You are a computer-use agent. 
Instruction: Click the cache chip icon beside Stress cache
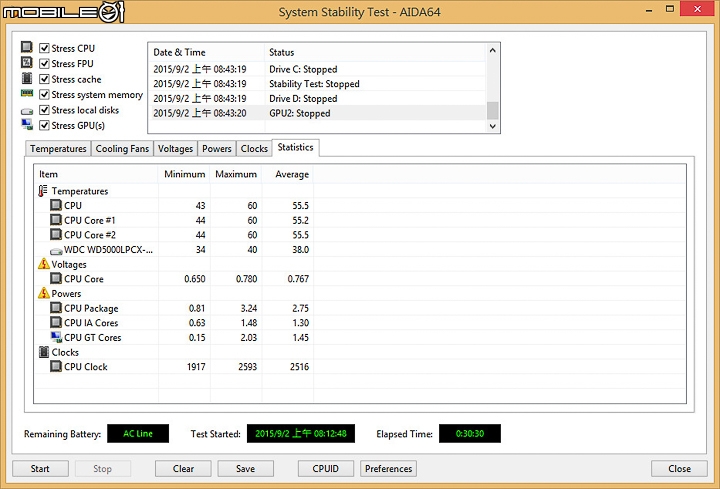[27, 78]
